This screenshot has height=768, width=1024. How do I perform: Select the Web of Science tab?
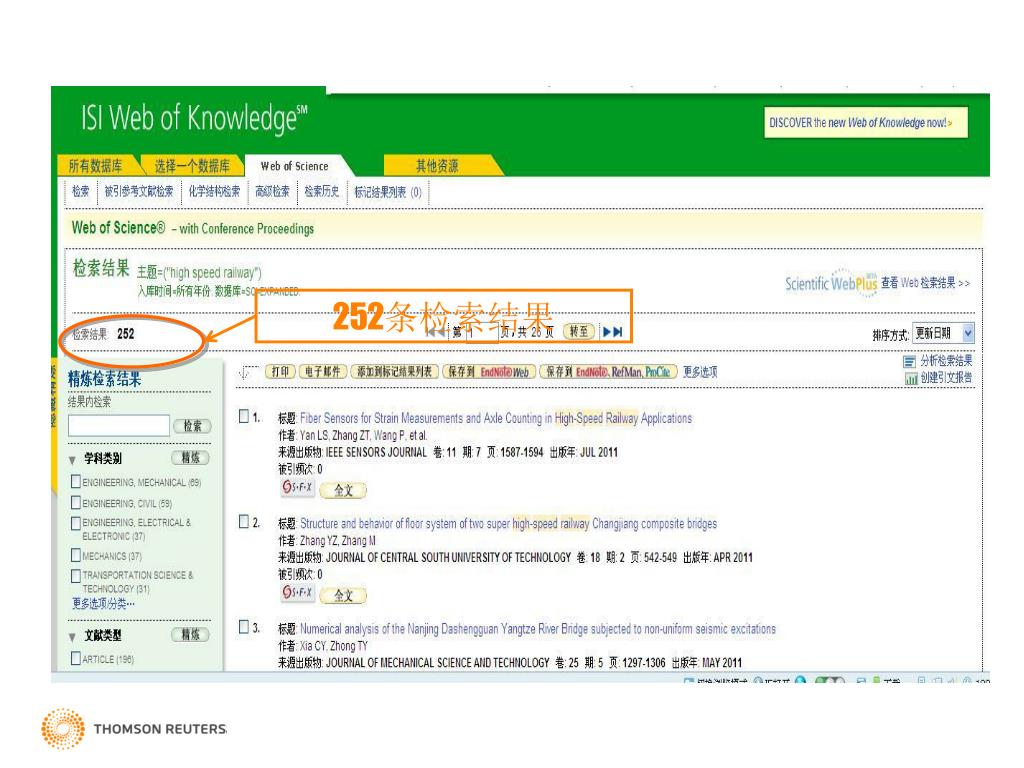click(x=295, y=166)
